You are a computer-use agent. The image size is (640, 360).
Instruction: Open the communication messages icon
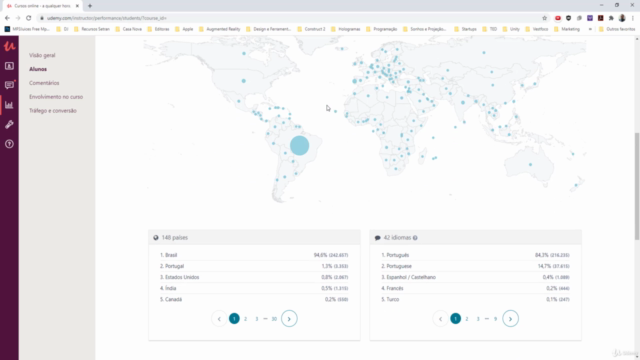click(9, 85)
